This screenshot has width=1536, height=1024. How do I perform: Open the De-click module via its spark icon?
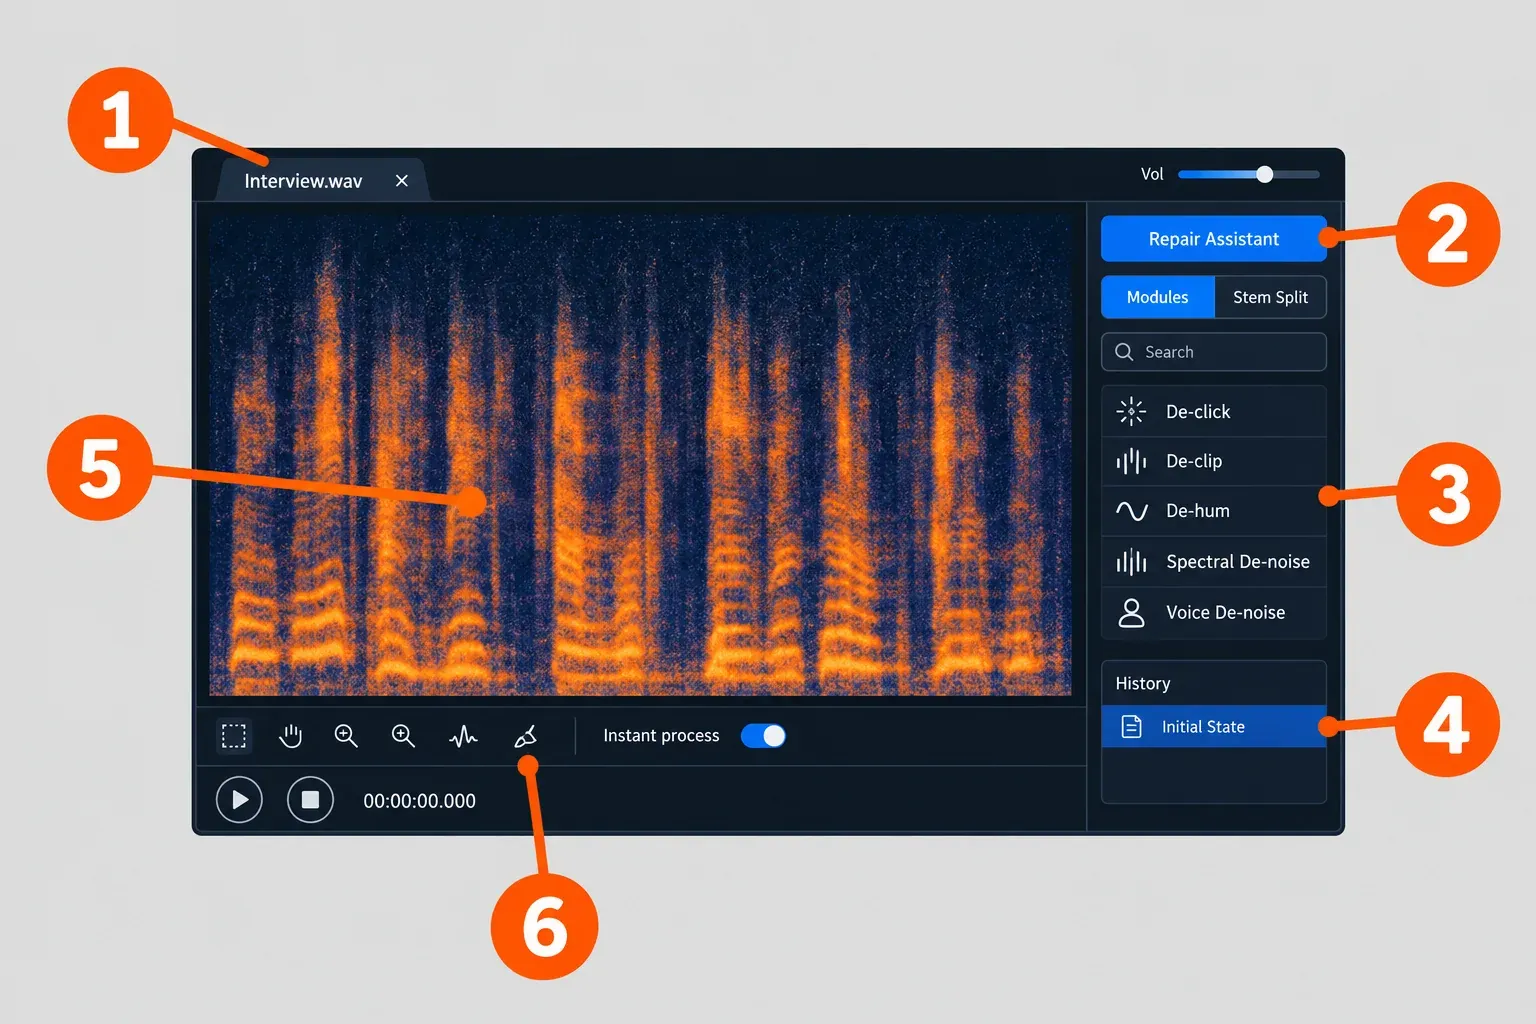coord(1131,411)
